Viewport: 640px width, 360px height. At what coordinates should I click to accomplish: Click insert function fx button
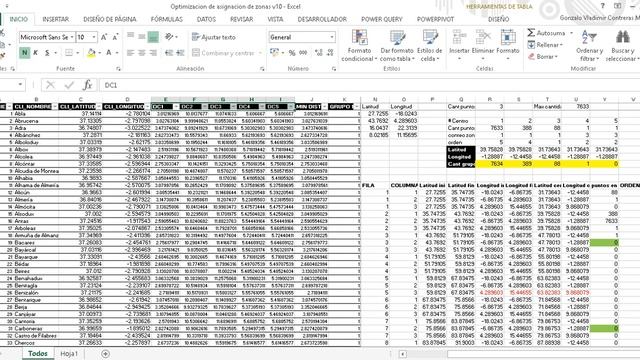pos(87,85)
